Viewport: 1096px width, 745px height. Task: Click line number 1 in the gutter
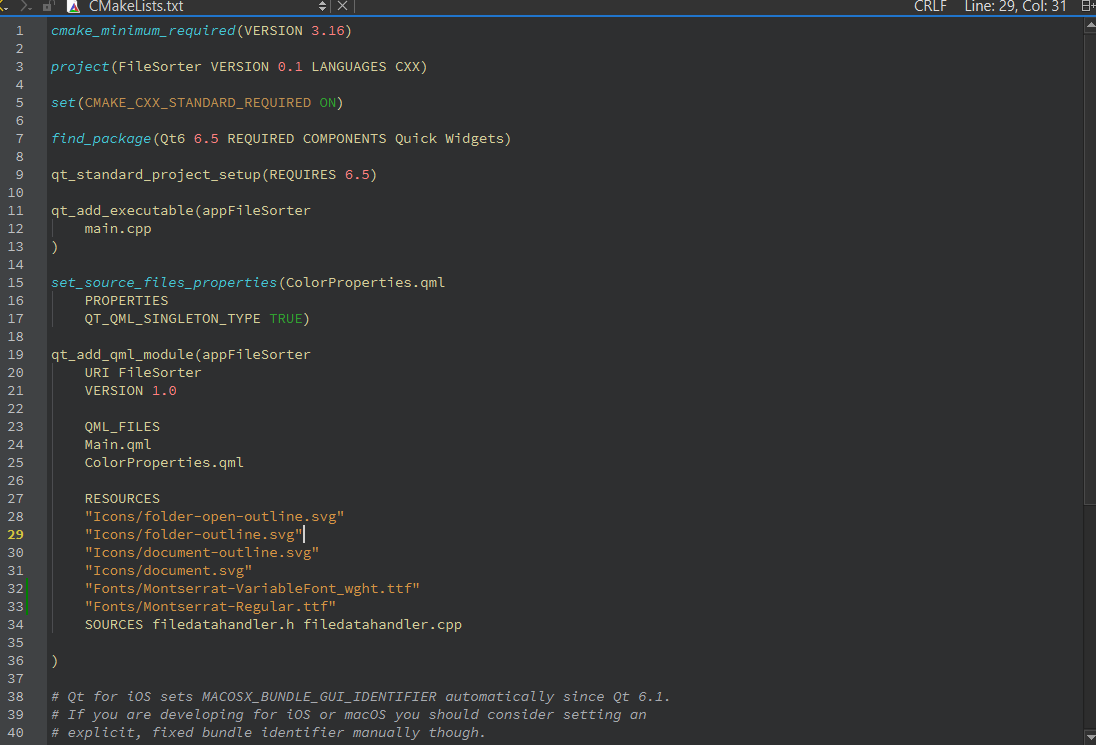pos(19,31)
